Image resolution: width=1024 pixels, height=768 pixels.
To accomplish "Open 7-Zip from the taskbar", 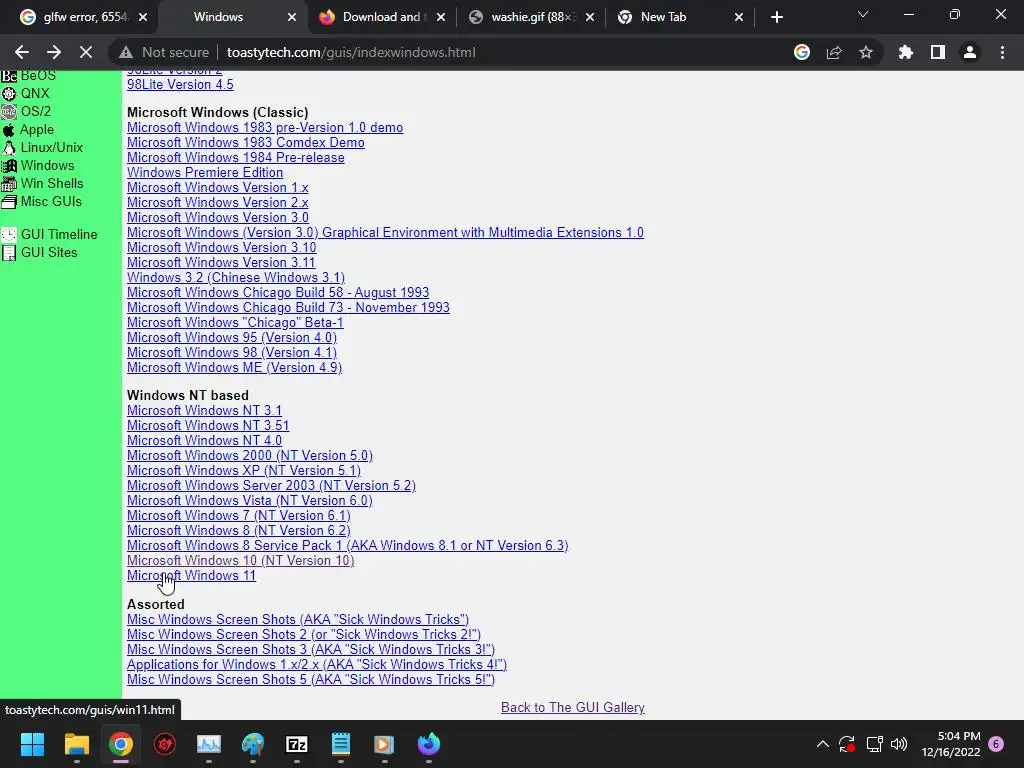I will (296, 744).
